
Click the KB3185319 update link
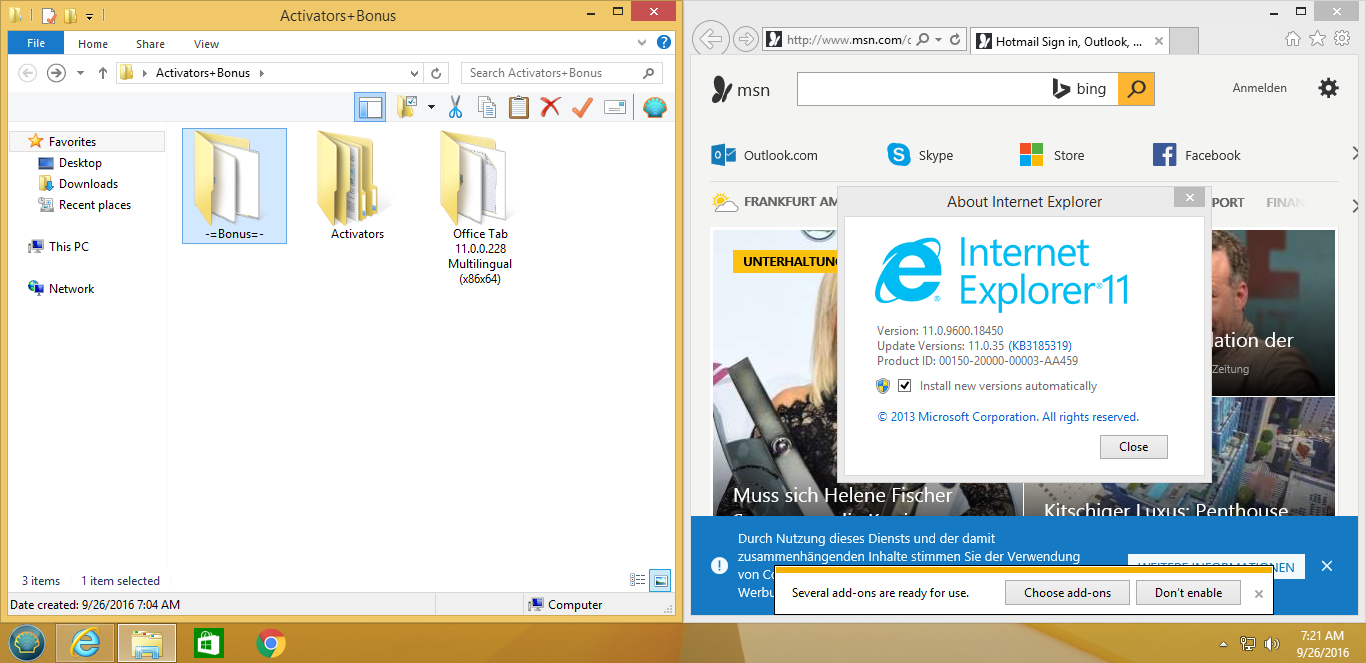point(1040,346)
